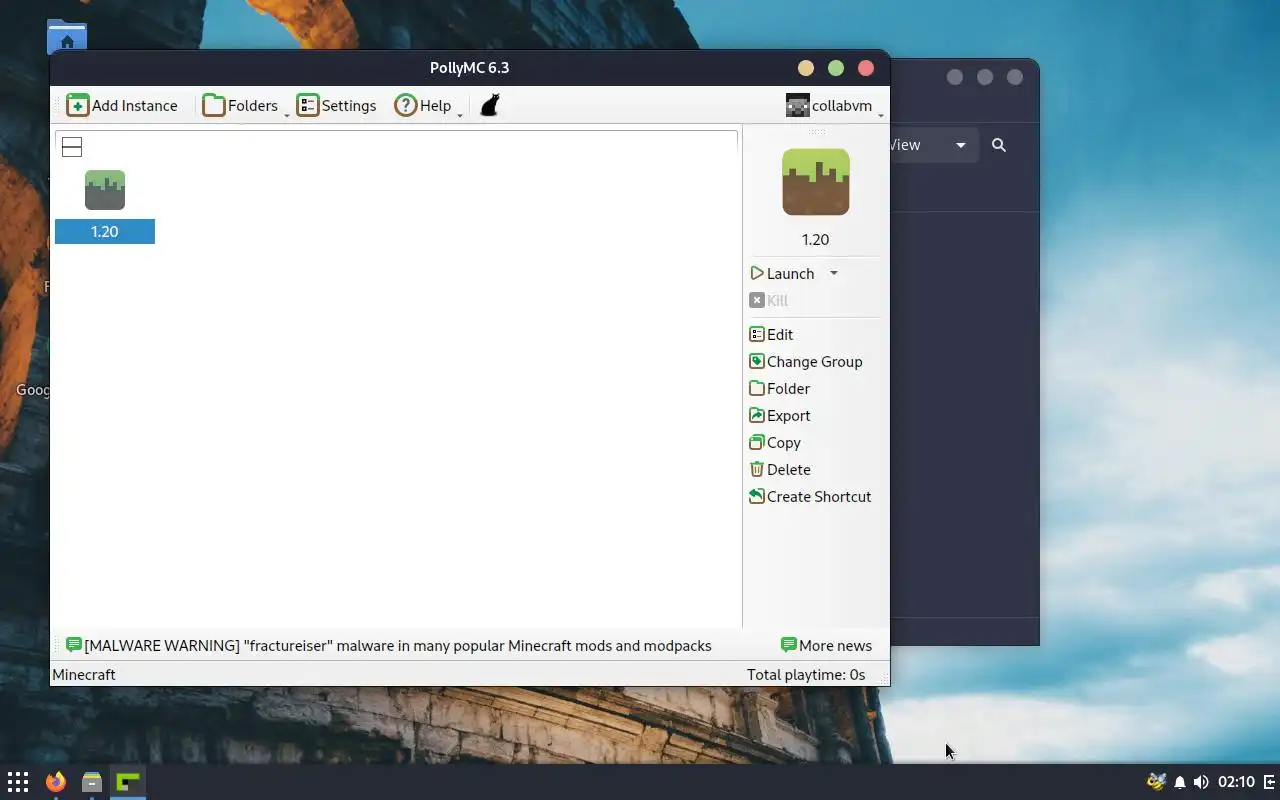Open the collabvm account menu

coord(830,105)
